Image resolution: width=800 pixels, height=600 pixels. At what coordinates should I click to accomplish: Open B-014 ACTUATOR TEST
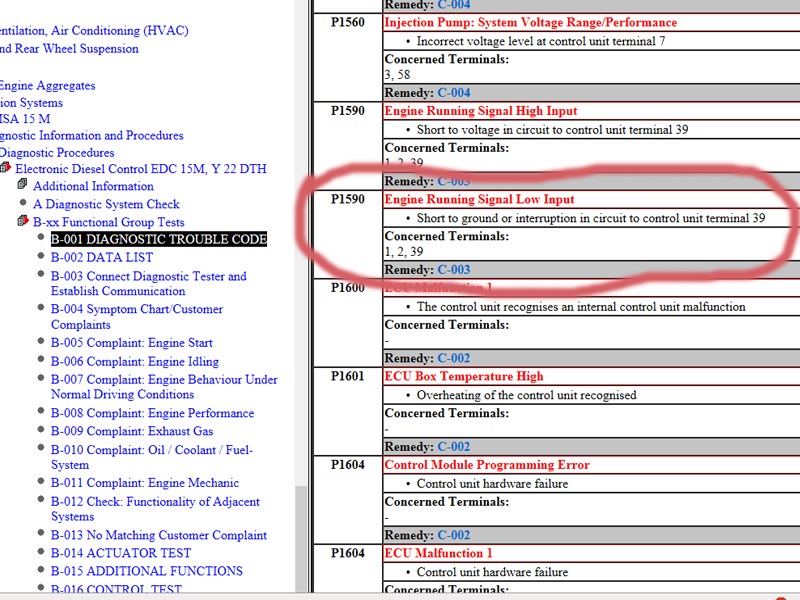pos(121,553)
